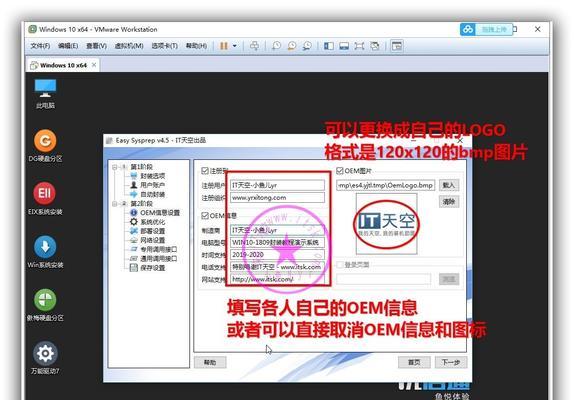Open the dropdown arrow beside the pause button
Screen dimensions: 574x400
click(235, 46)
